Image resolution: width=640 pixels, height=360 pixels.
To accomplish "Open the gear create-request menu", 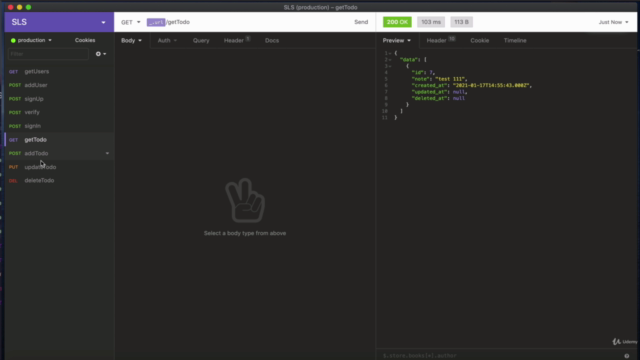I will click(101, 54).
